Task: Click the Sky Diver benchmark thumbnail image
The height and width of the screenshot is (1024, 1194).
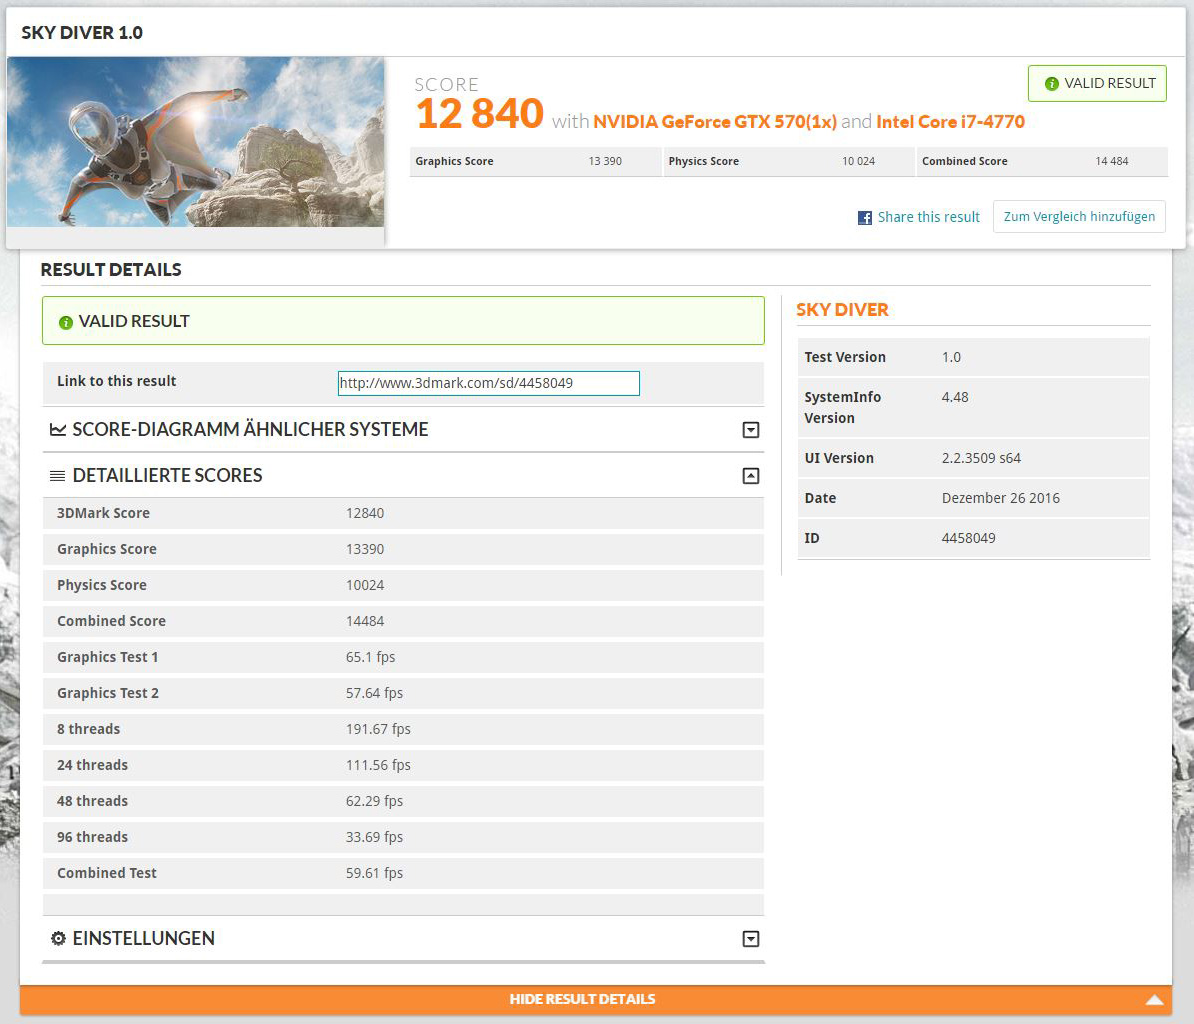Action: tap(196, 142)
